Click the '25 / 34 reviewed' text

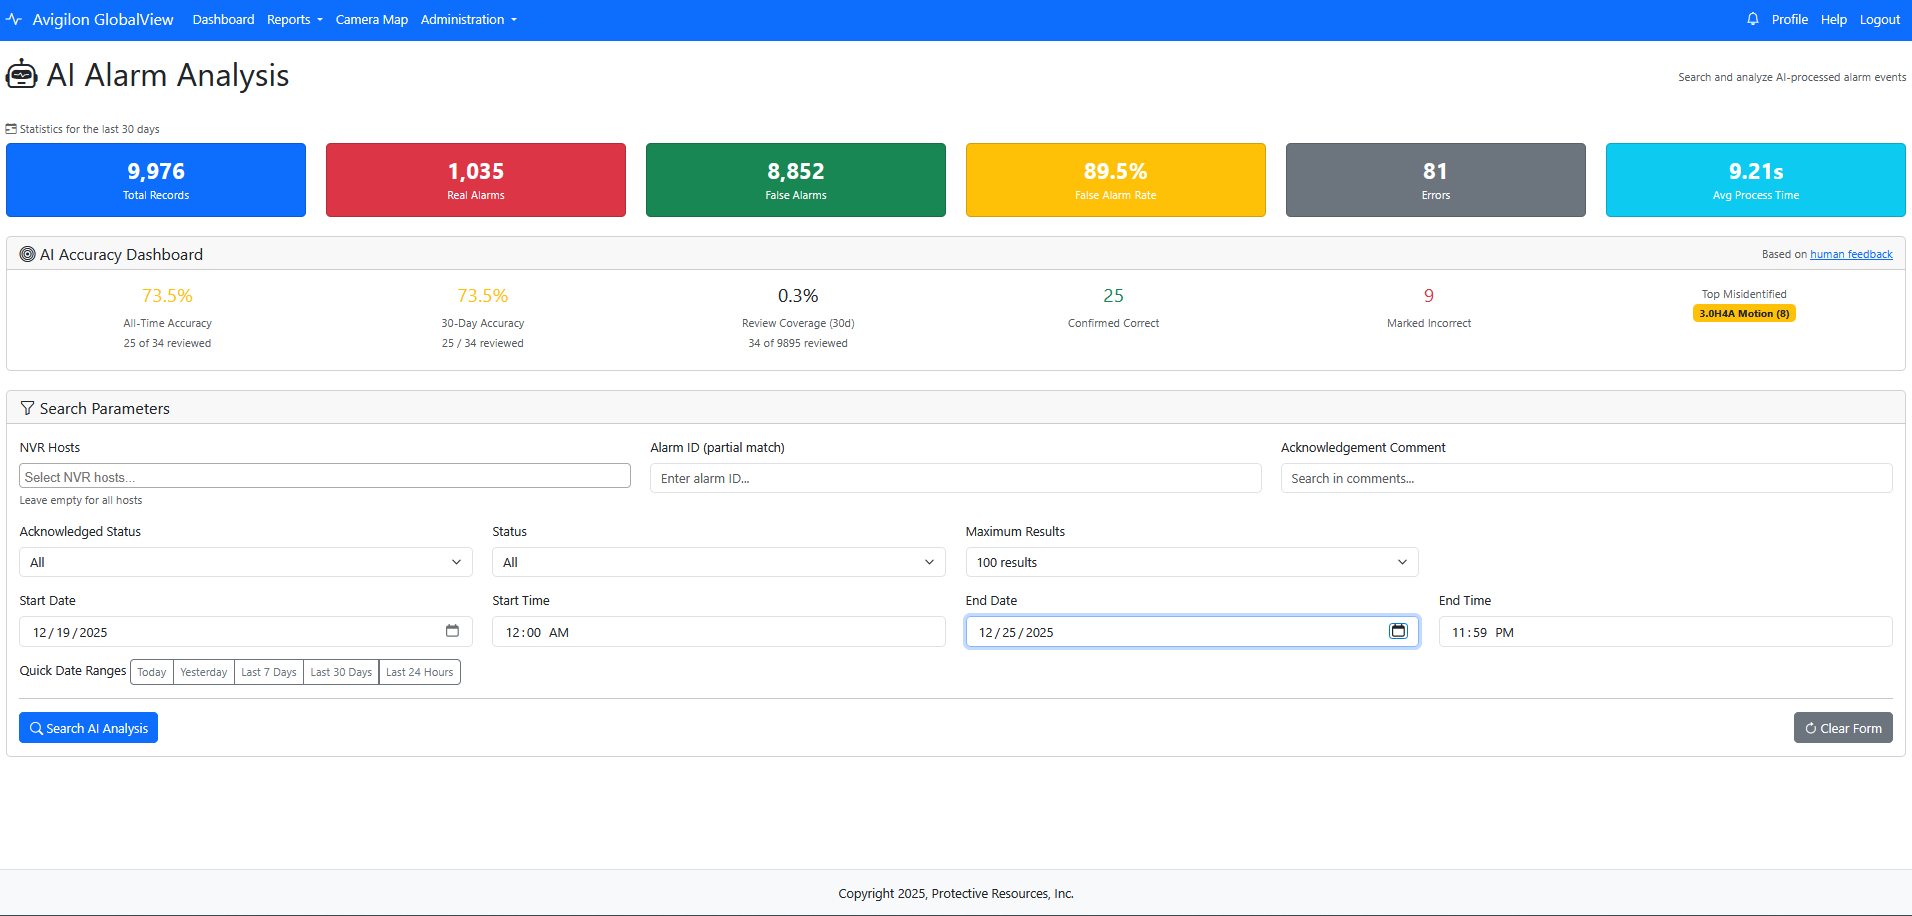click(x=483, y=343)
